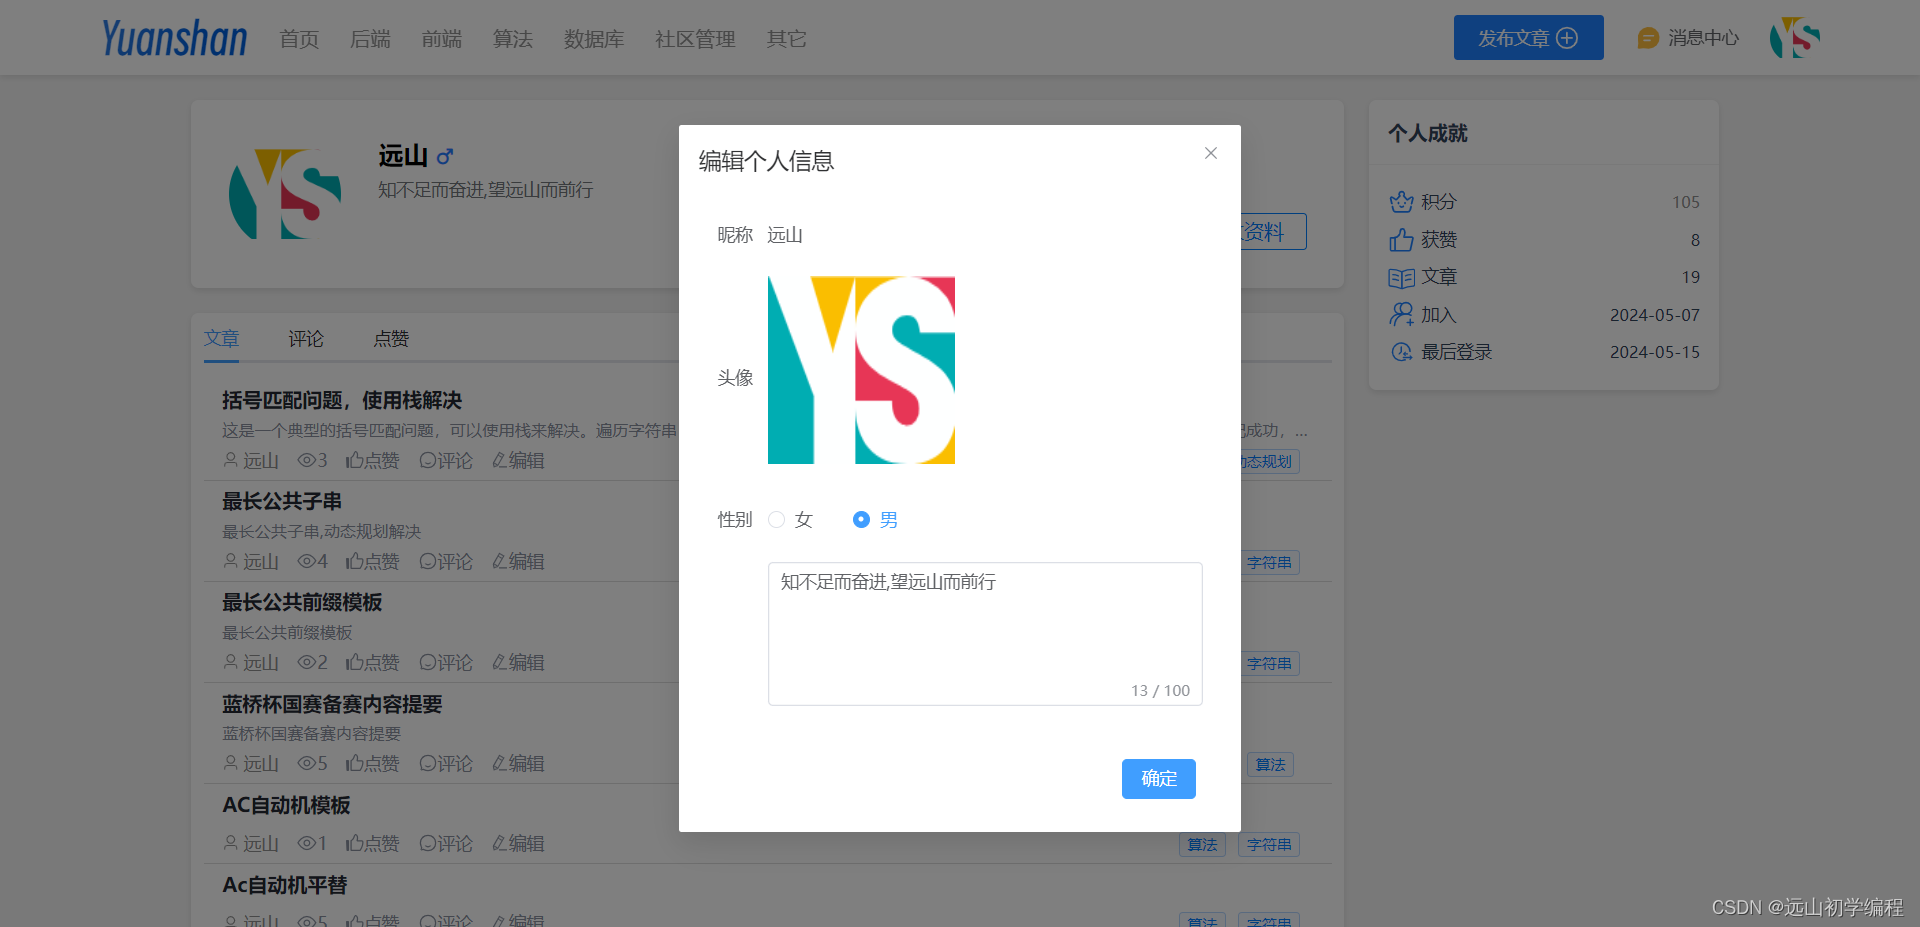Click the 加入 user icon
1920x927 pixels.
click(1401, 315)
